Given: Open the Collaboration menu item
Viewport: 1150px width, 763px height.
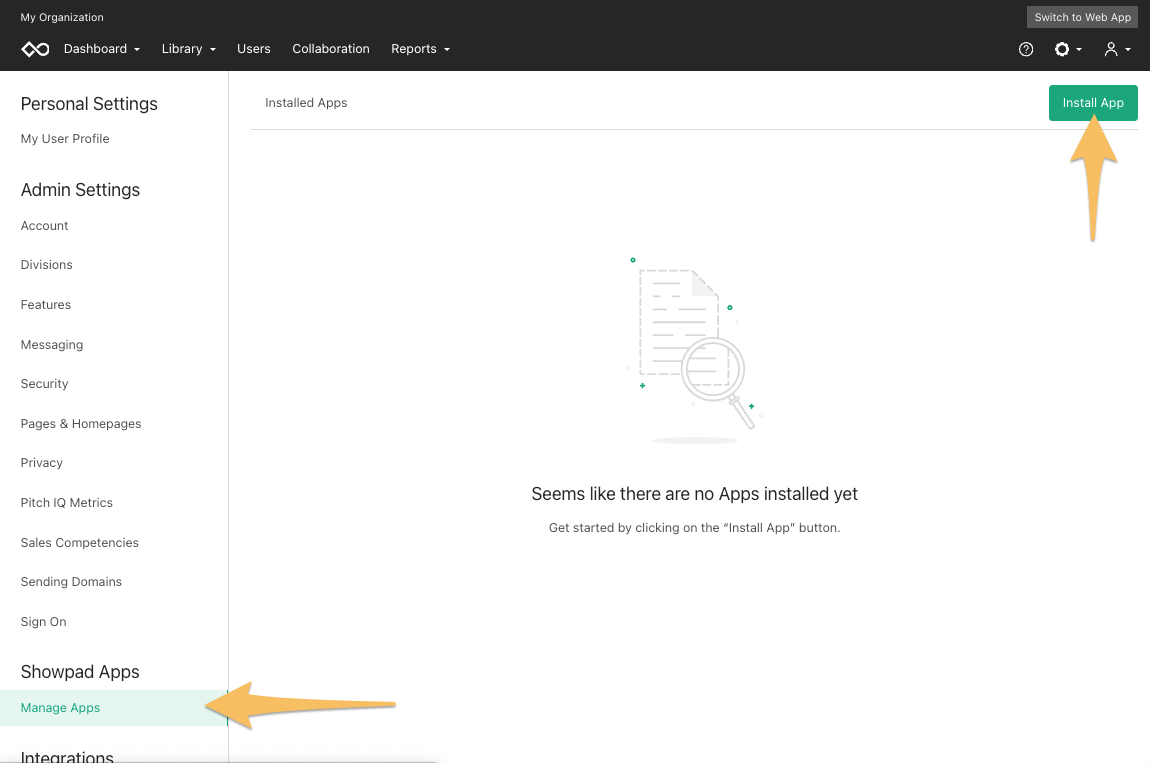Looking at the screenshot, I should coord(331,49).
